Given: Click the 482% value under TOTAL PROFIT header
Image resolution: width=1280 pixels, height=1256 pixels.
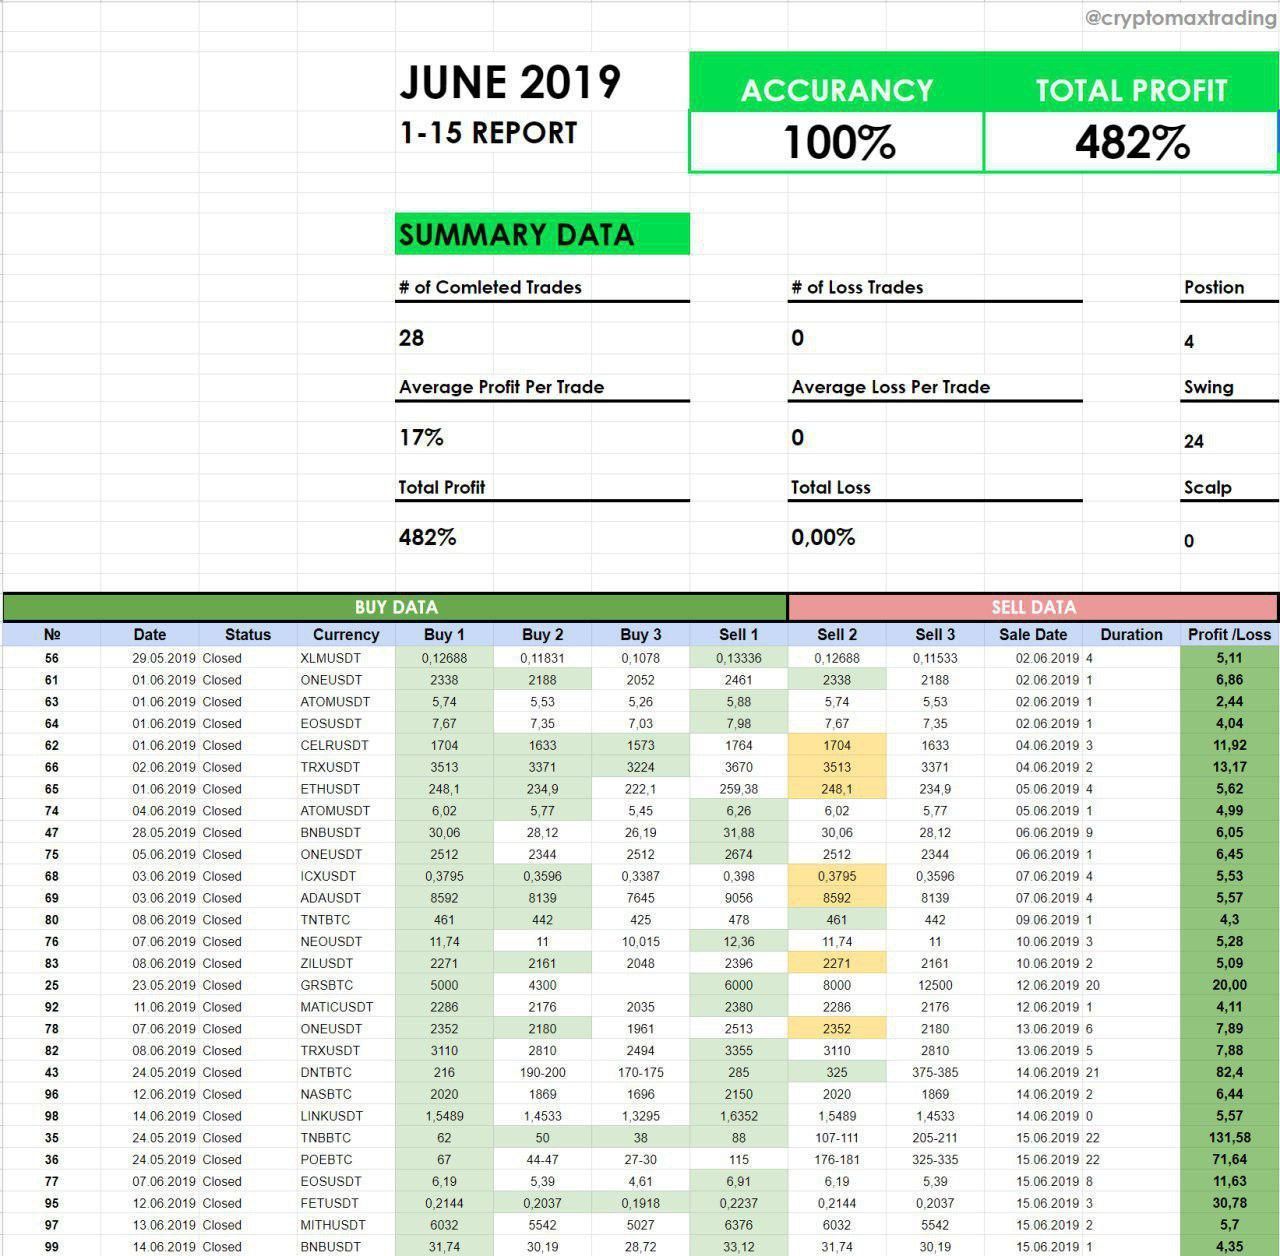Looking at the screenshot, I should [x=1131, y=142].
